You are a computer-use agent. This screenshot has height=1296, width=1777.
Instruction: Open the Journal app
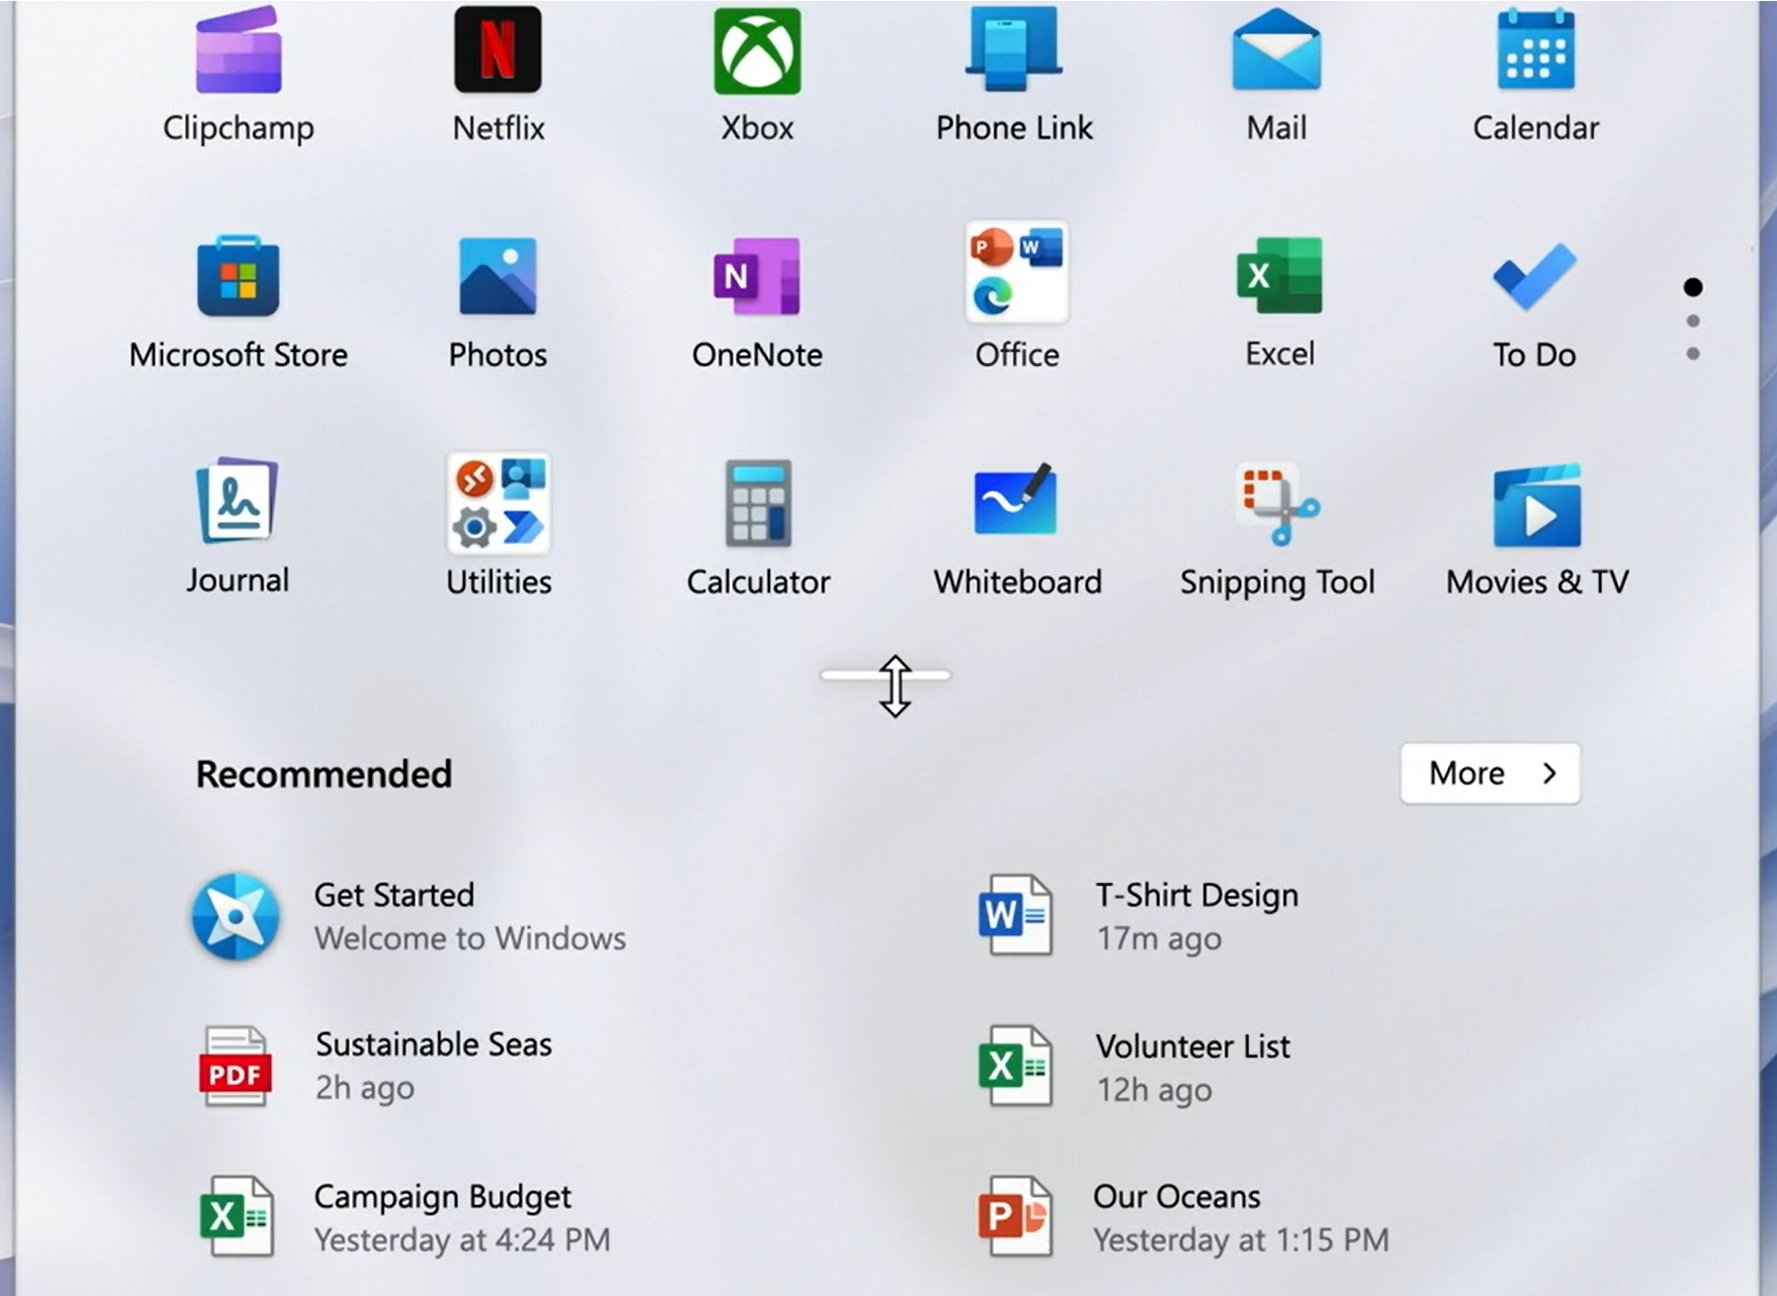[x=237, y=527]
